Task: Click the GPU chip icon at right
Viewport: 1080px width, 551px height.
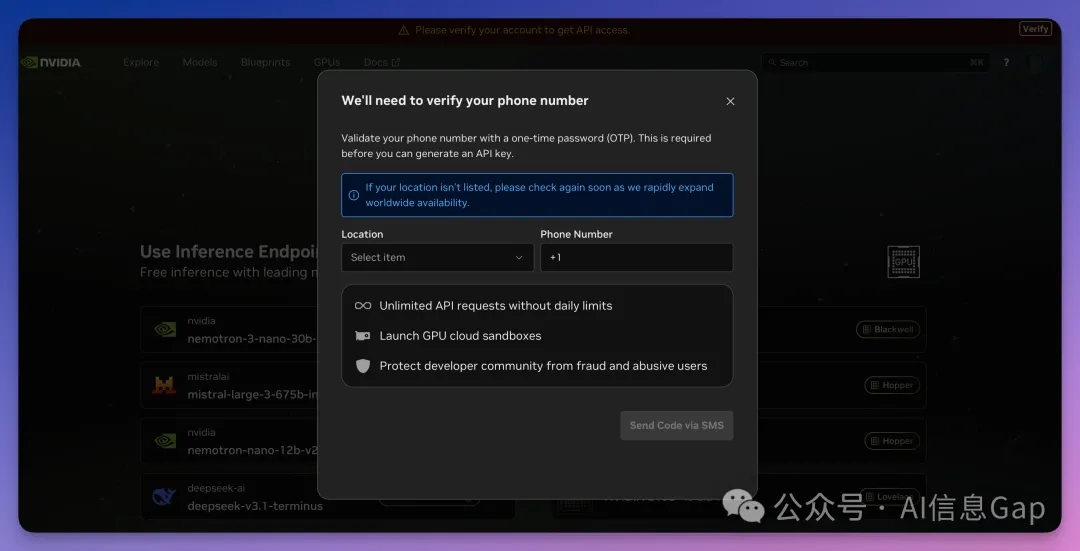Action: (904, 262)
